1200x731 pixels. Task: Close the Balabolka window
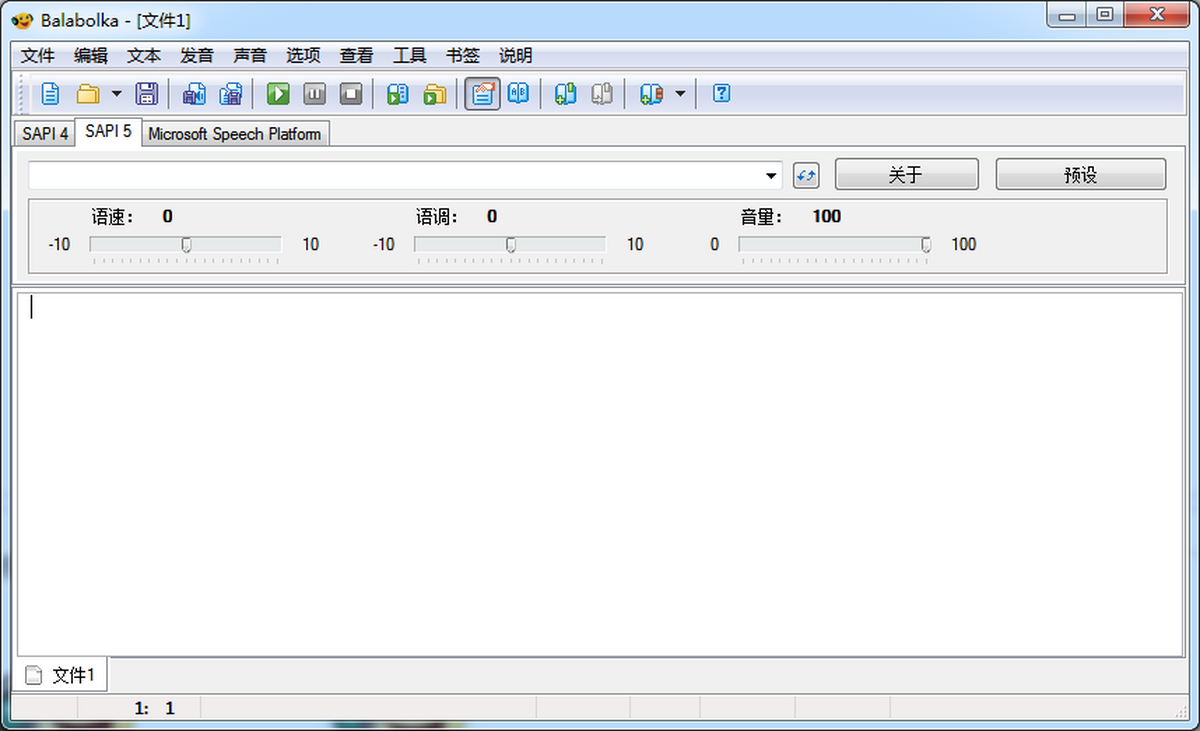click(x=1156, y=15)
